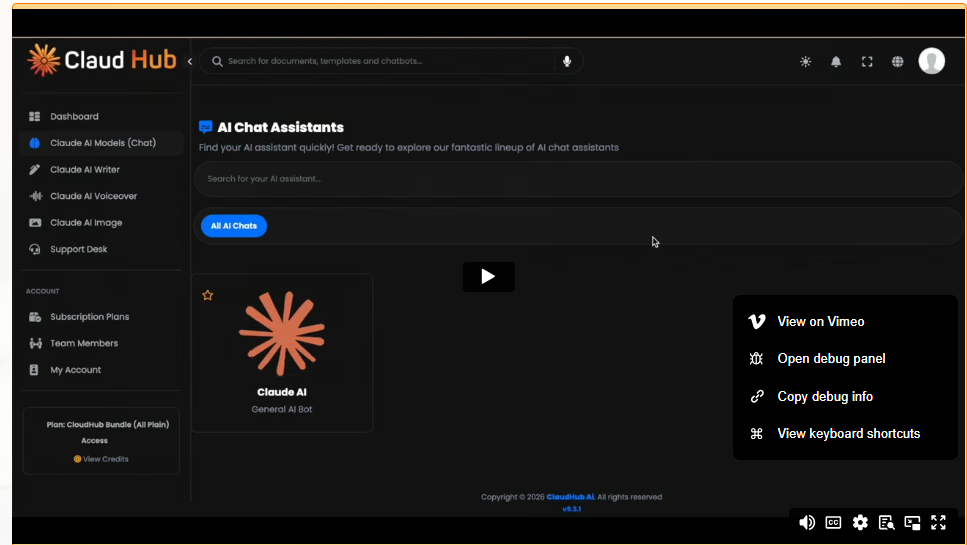Click the View Credits link

pos(101,459)
